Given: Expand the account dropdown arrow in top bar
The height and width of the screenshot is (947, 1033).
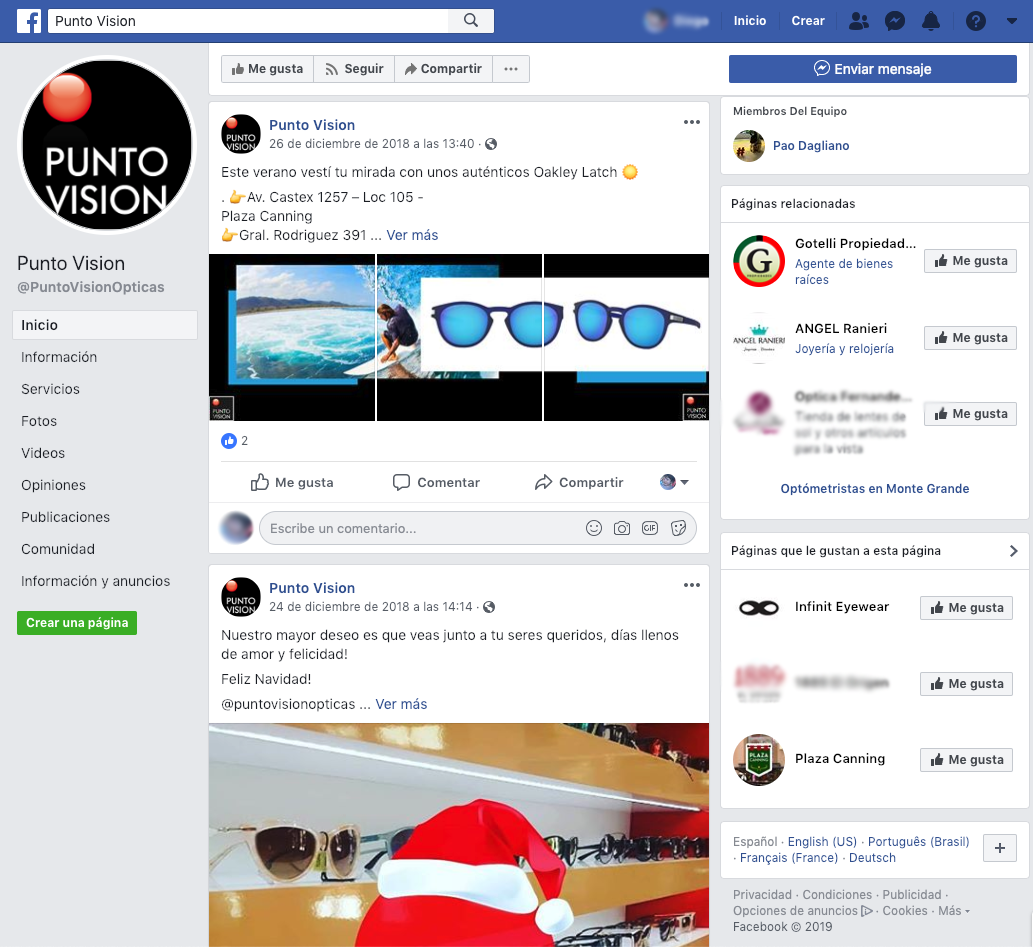Looking at the screenshot, I should coord(1011,21).
